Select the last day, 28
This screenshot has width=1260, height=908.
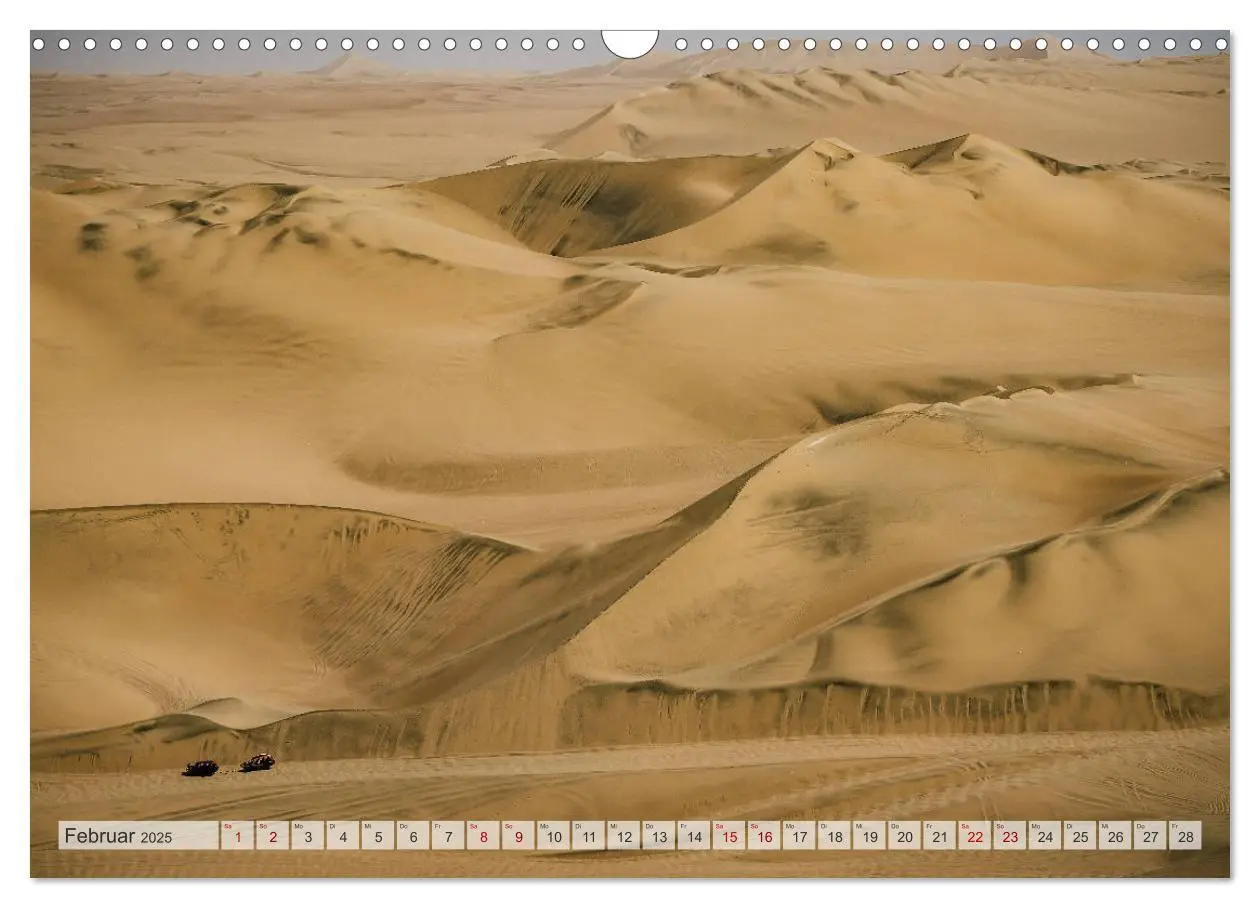point(1185,836)
